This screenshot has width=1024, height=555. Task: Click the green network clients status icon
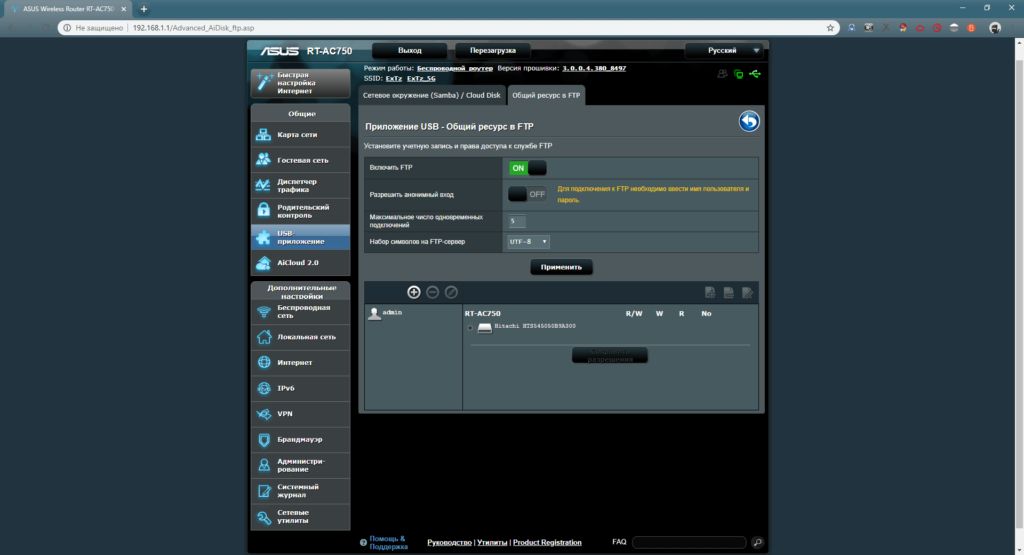point(738,74)
